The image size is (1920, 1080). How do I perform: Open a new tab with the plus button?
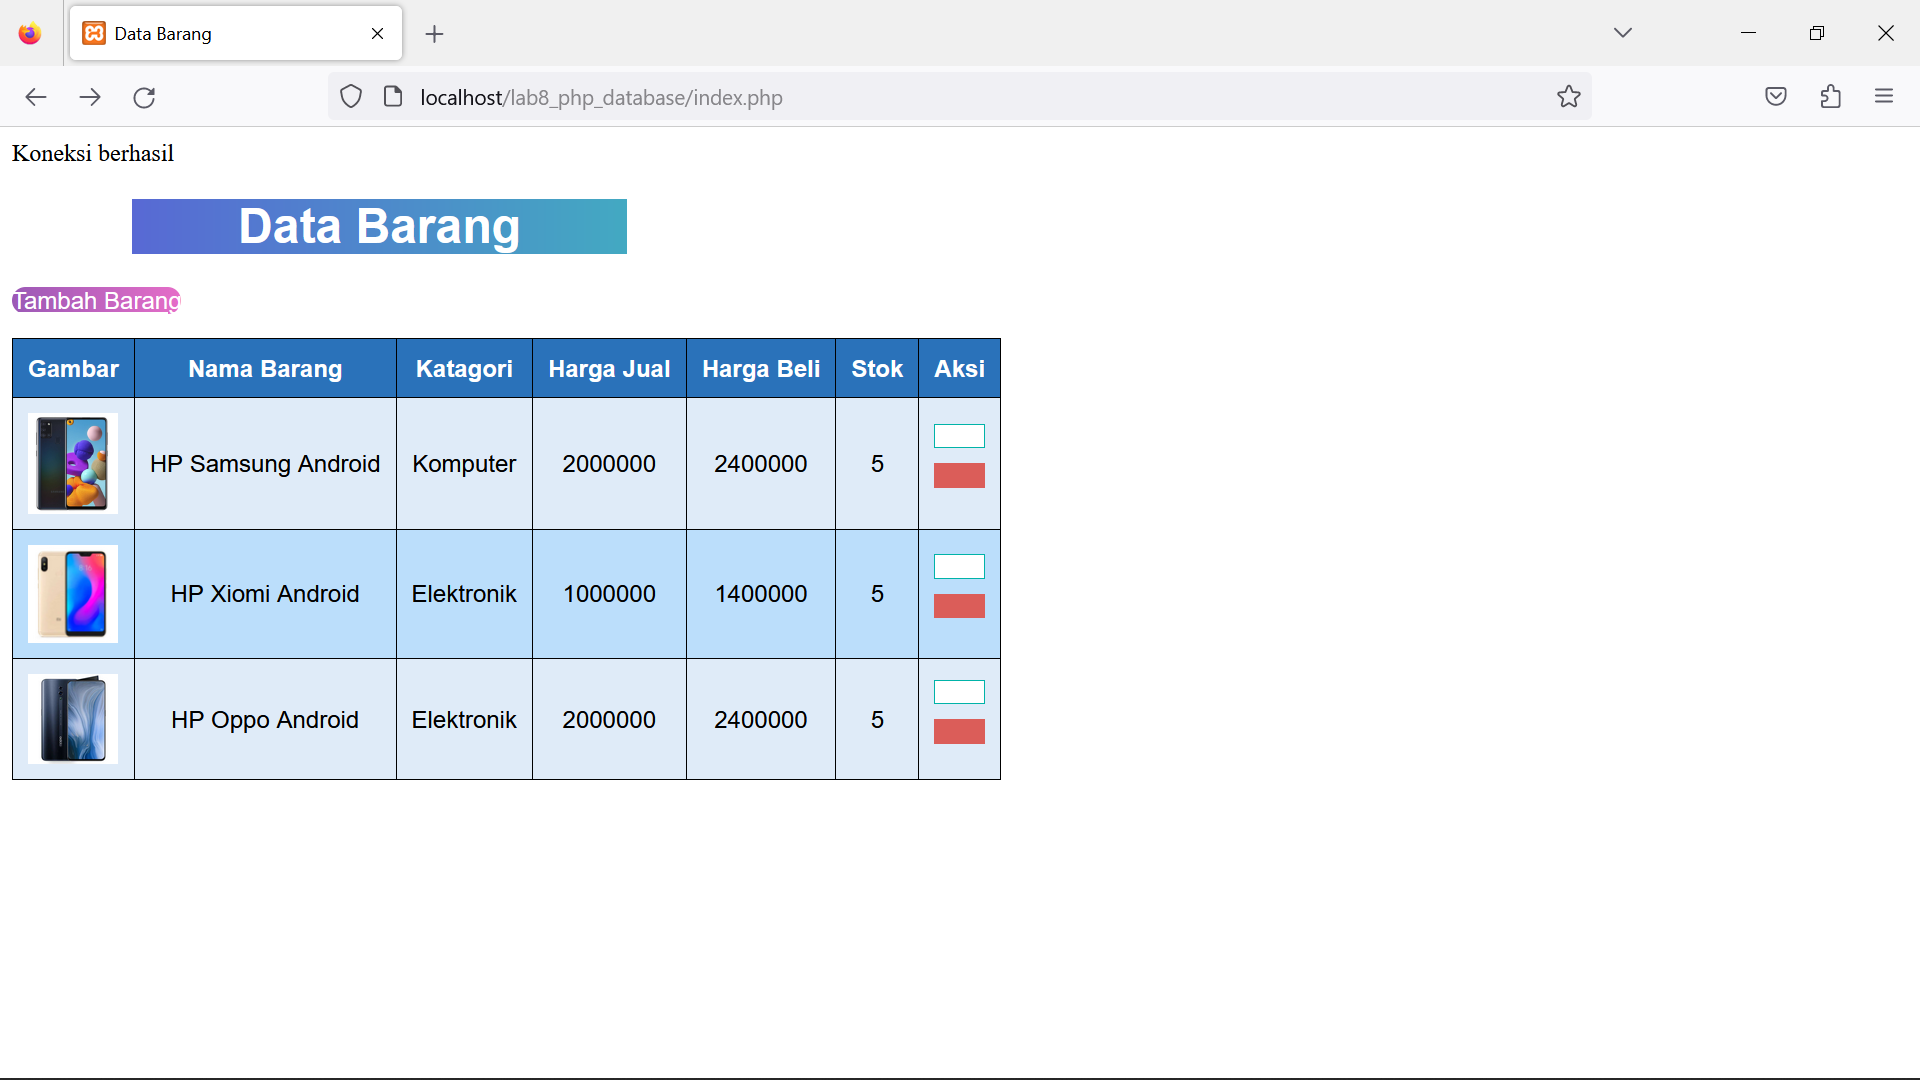click(434, 34)
